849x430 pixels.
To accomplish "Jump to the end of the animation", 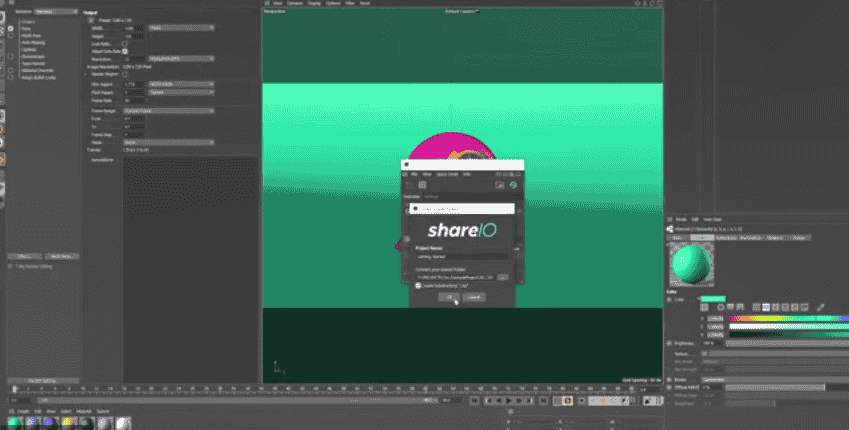I will click(543, 401).
